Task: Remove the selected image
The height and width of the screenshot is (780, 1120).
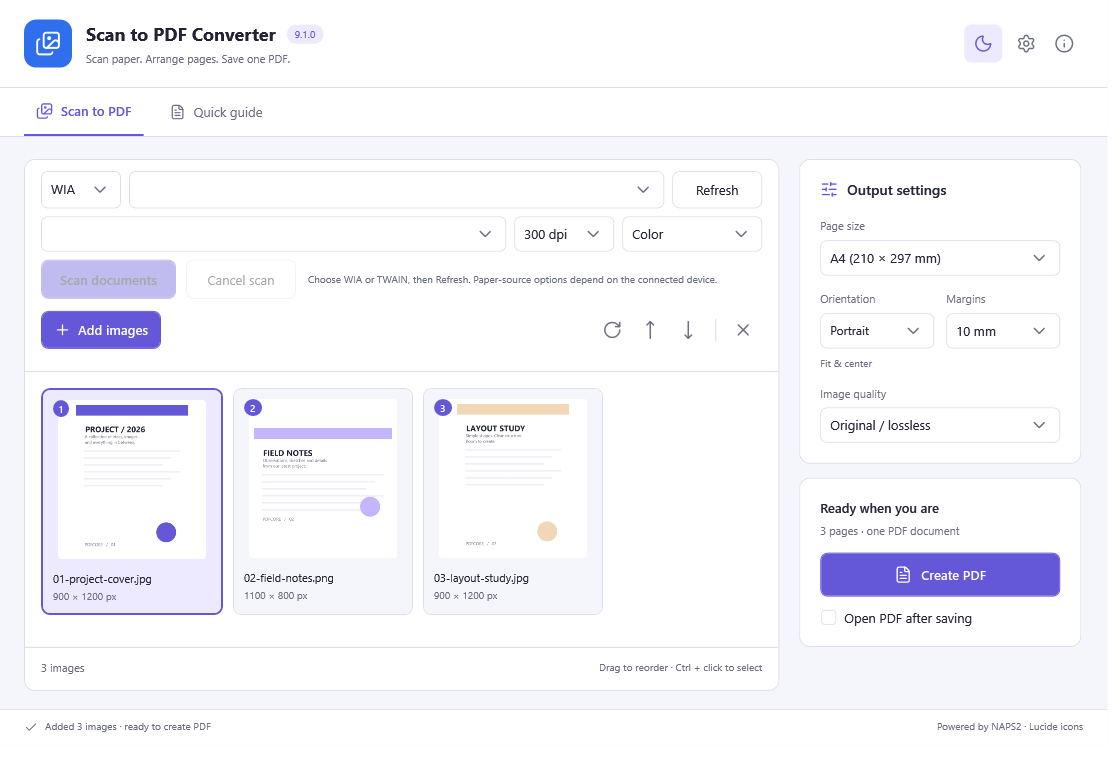Action: 743,330
